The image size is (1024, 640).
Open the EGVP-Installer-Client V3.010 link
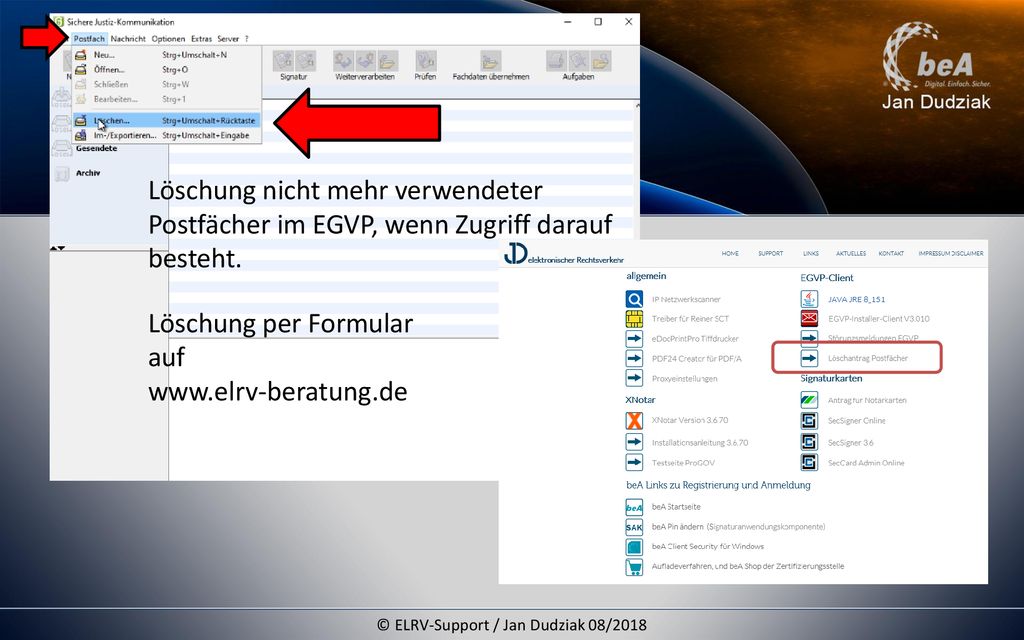pos(878,319)
